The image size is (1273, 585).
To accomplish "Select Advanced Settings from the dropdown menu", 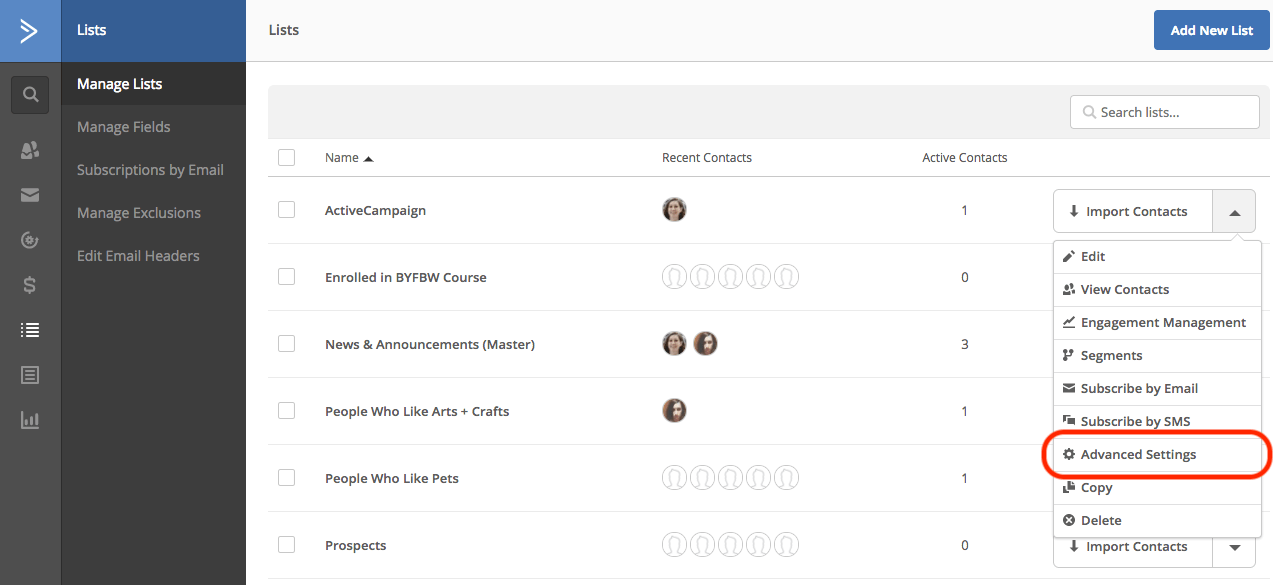I will tap(1138, 454).
